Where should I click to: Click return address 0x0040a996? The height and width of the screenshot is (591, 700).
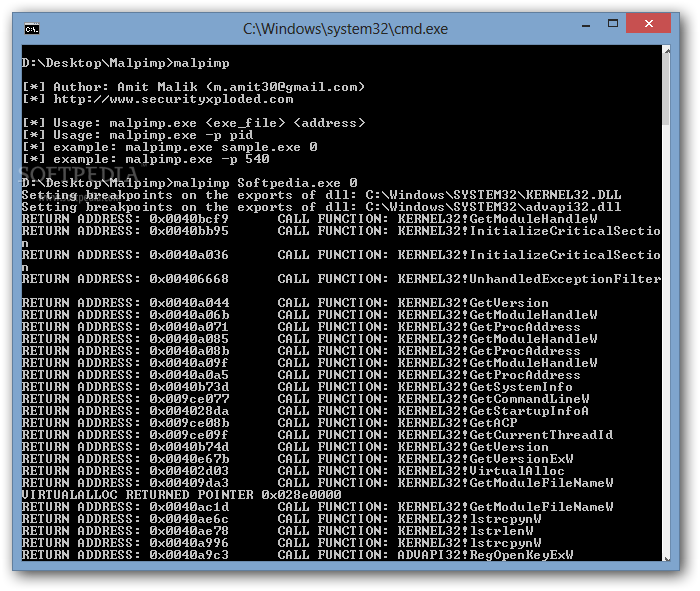tap(189, 543)
